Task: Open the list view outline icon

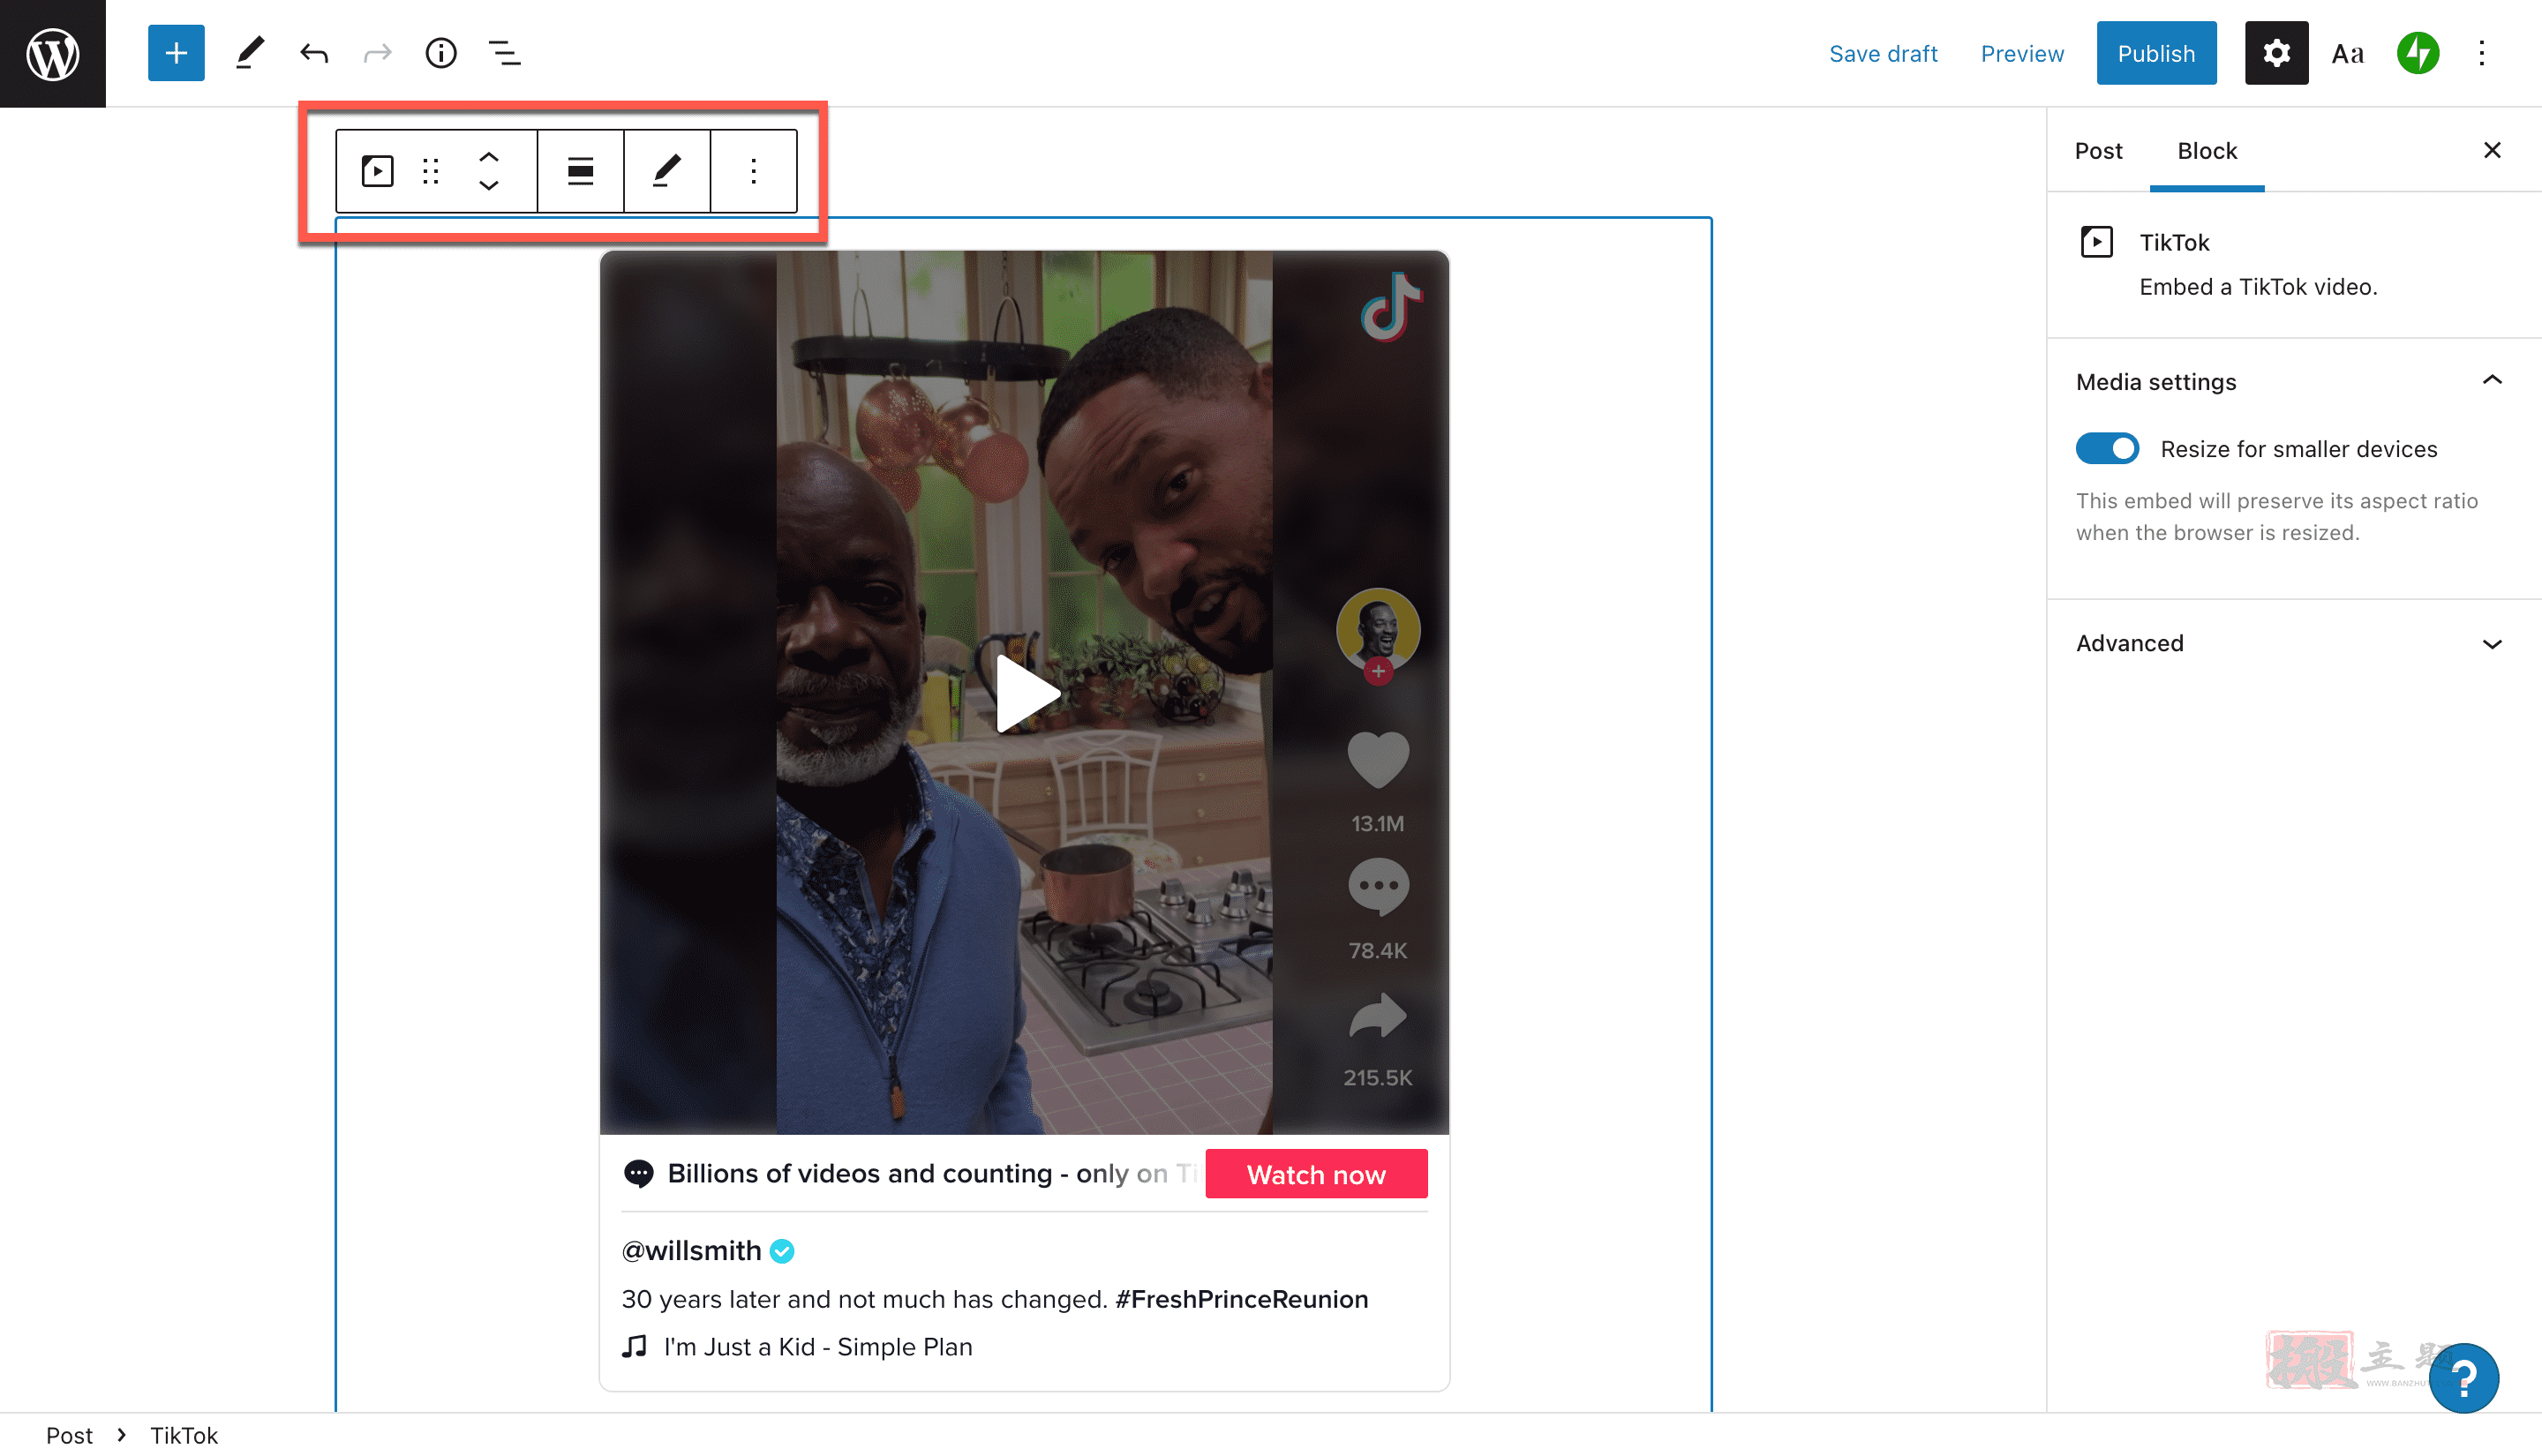Action: (x=505, y=53)
